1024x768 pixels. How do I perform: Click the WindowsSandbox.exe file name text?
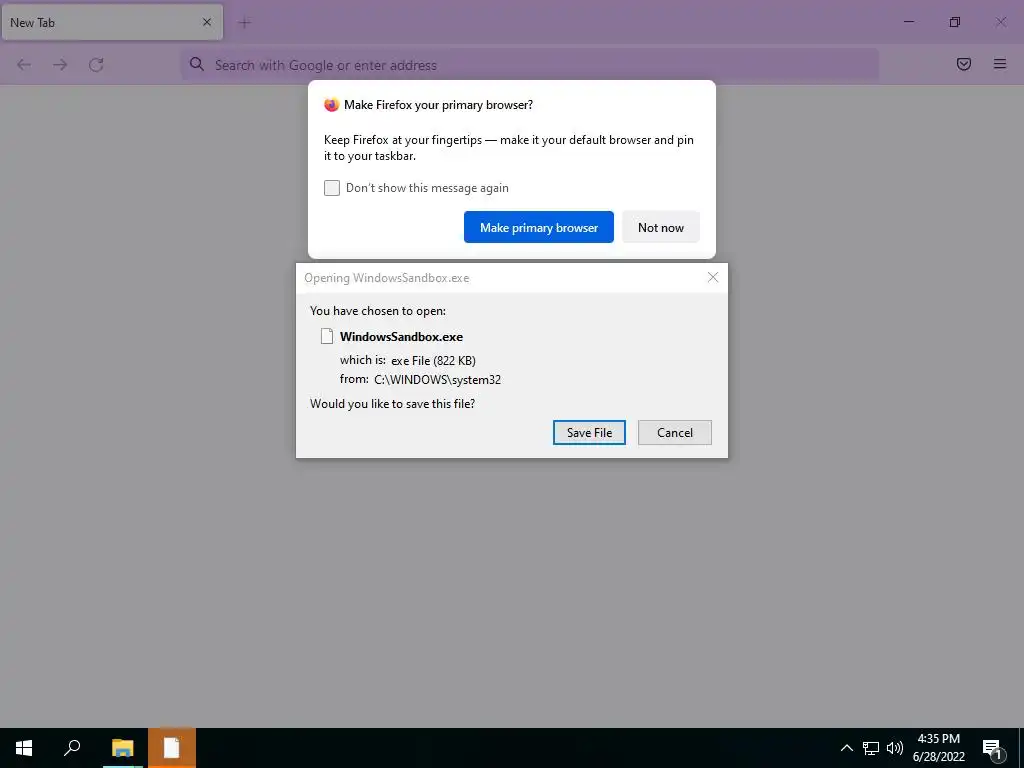pyautogui.click(x=401, y=337)
